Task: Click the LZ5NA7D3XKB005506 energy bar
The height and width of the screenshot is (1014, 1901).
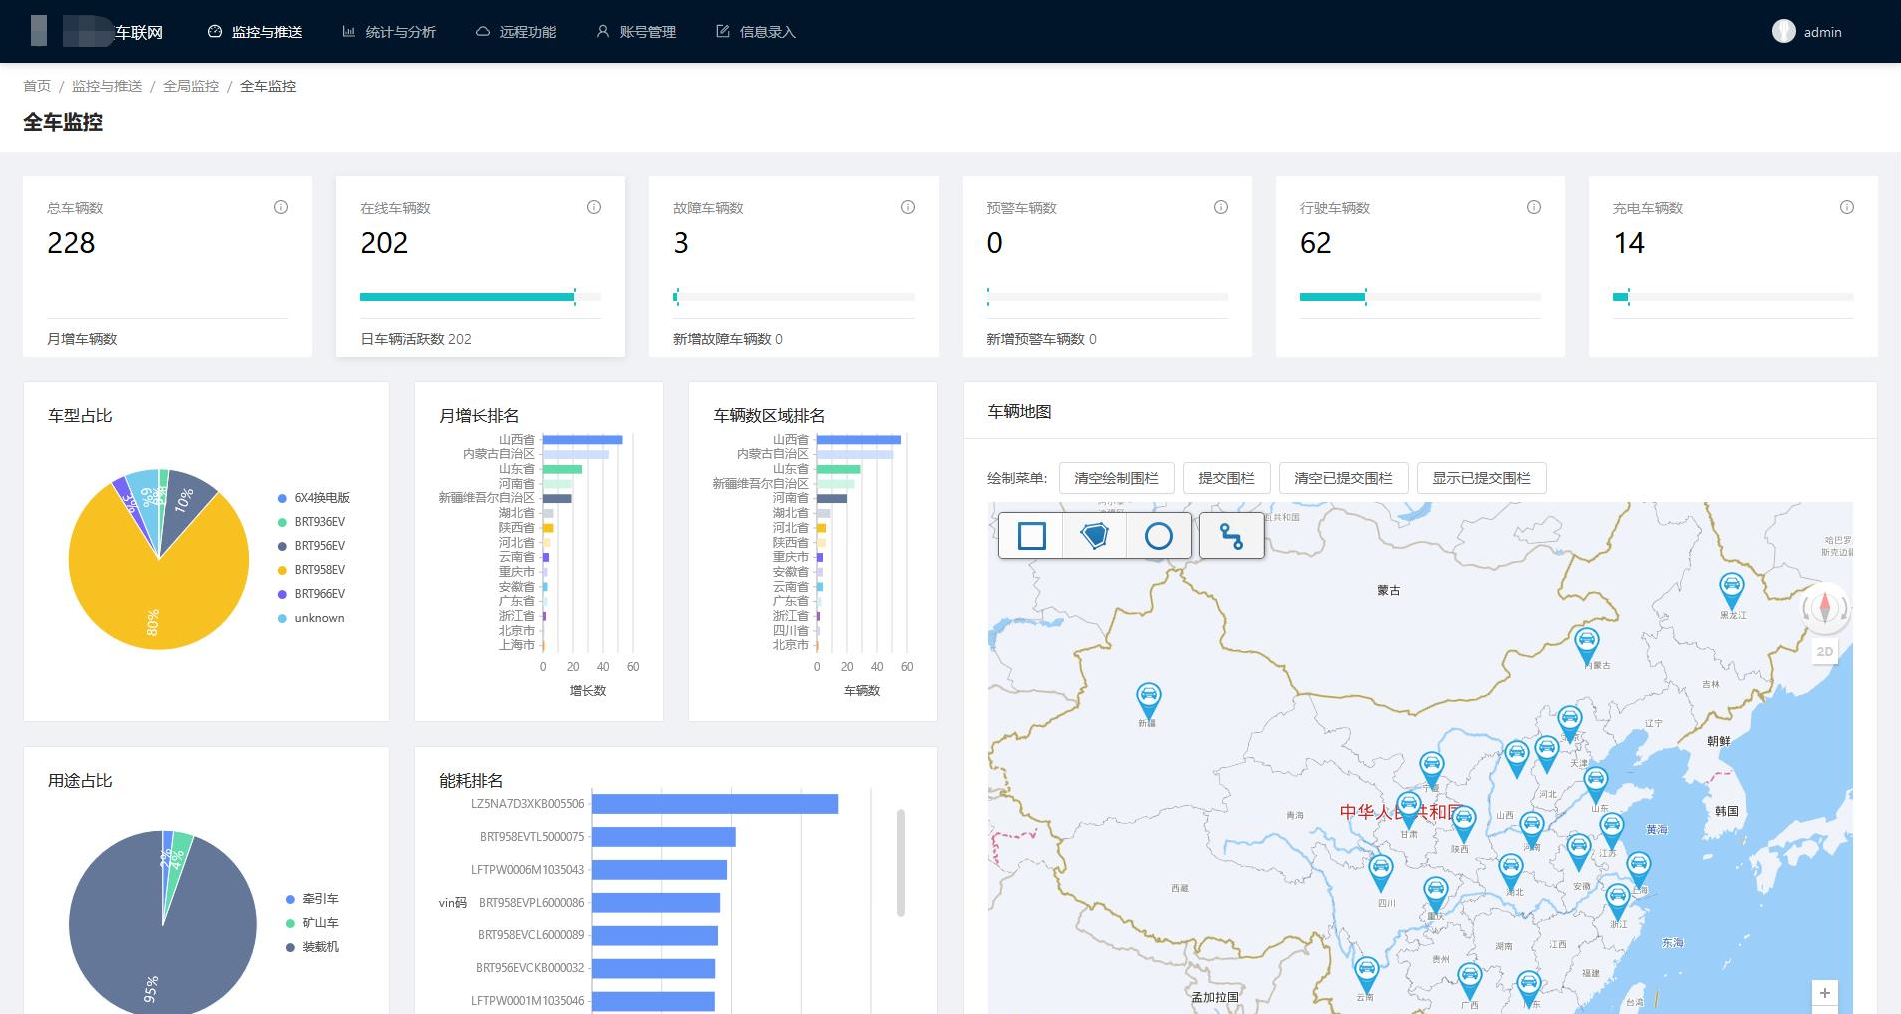Action: (x=715, y=804)
